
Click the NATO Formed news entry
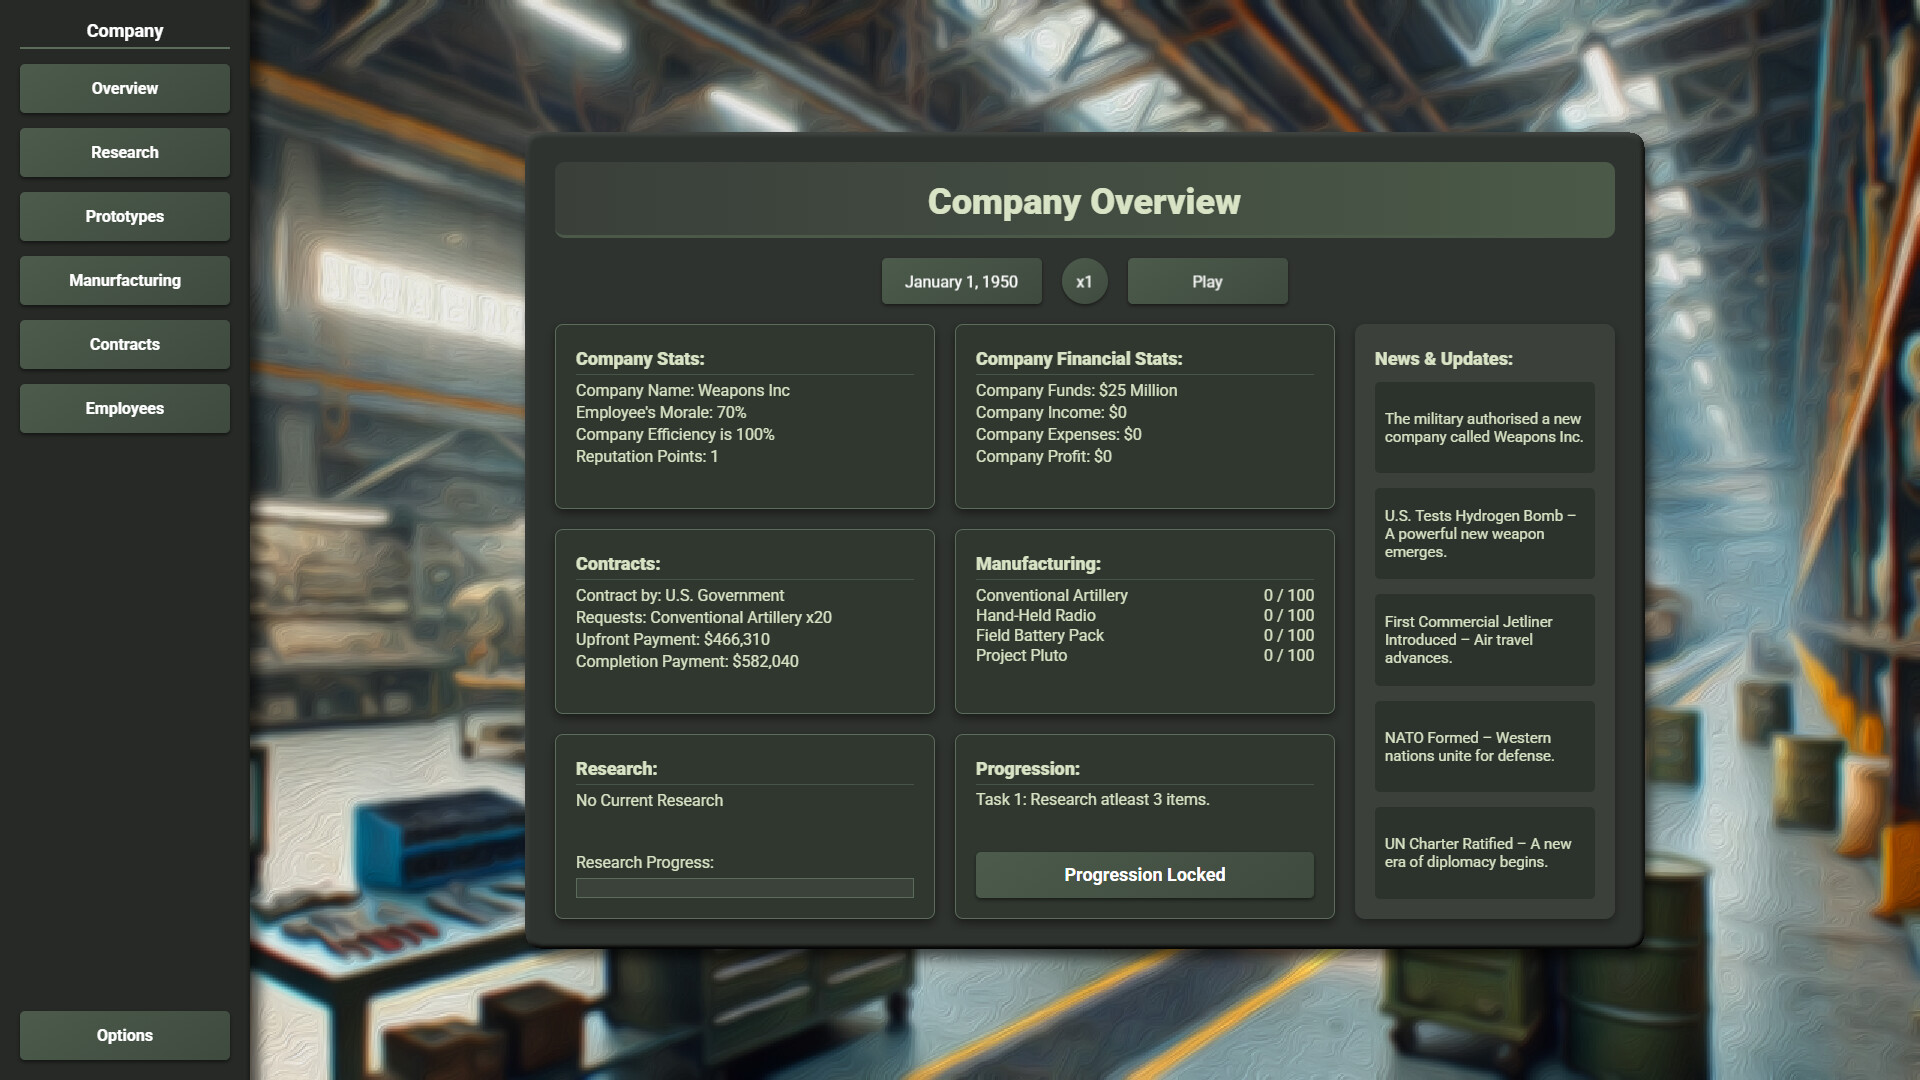coord(1484,746)
